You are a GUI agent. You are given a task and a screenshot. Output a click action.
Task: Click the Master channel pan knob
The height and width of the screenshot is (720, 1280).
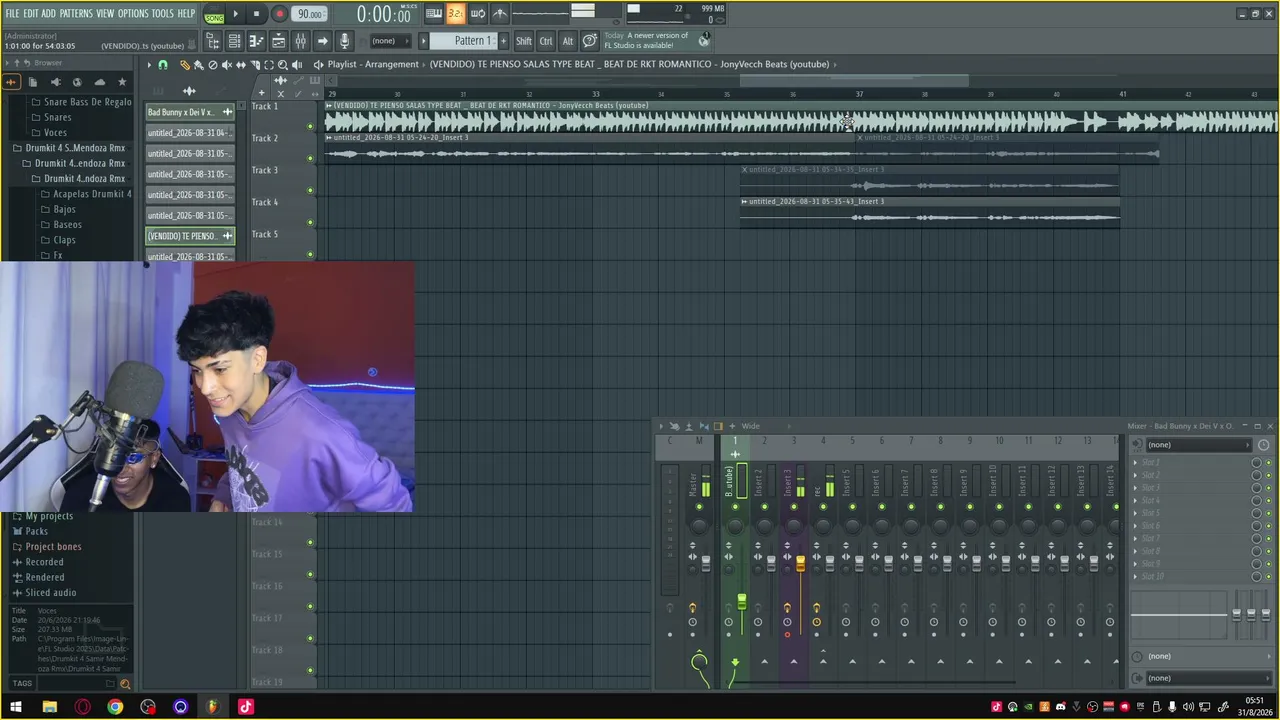click(x=699, y=526)
